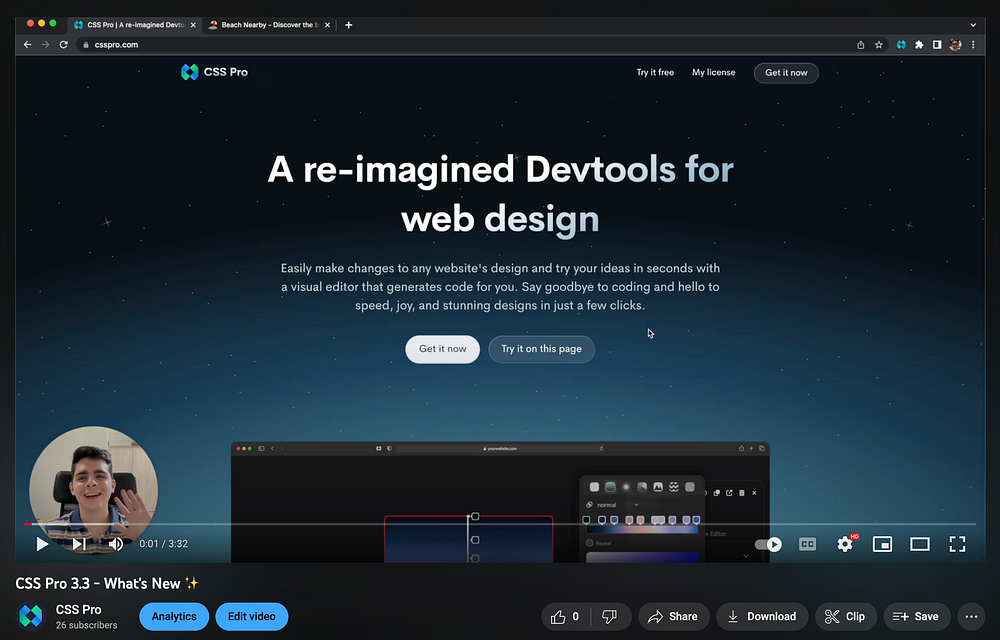This screenshot has width=1000, height=640.
Task: Close the Beach Nearby browser tab
Action: (x=327, y=25)
